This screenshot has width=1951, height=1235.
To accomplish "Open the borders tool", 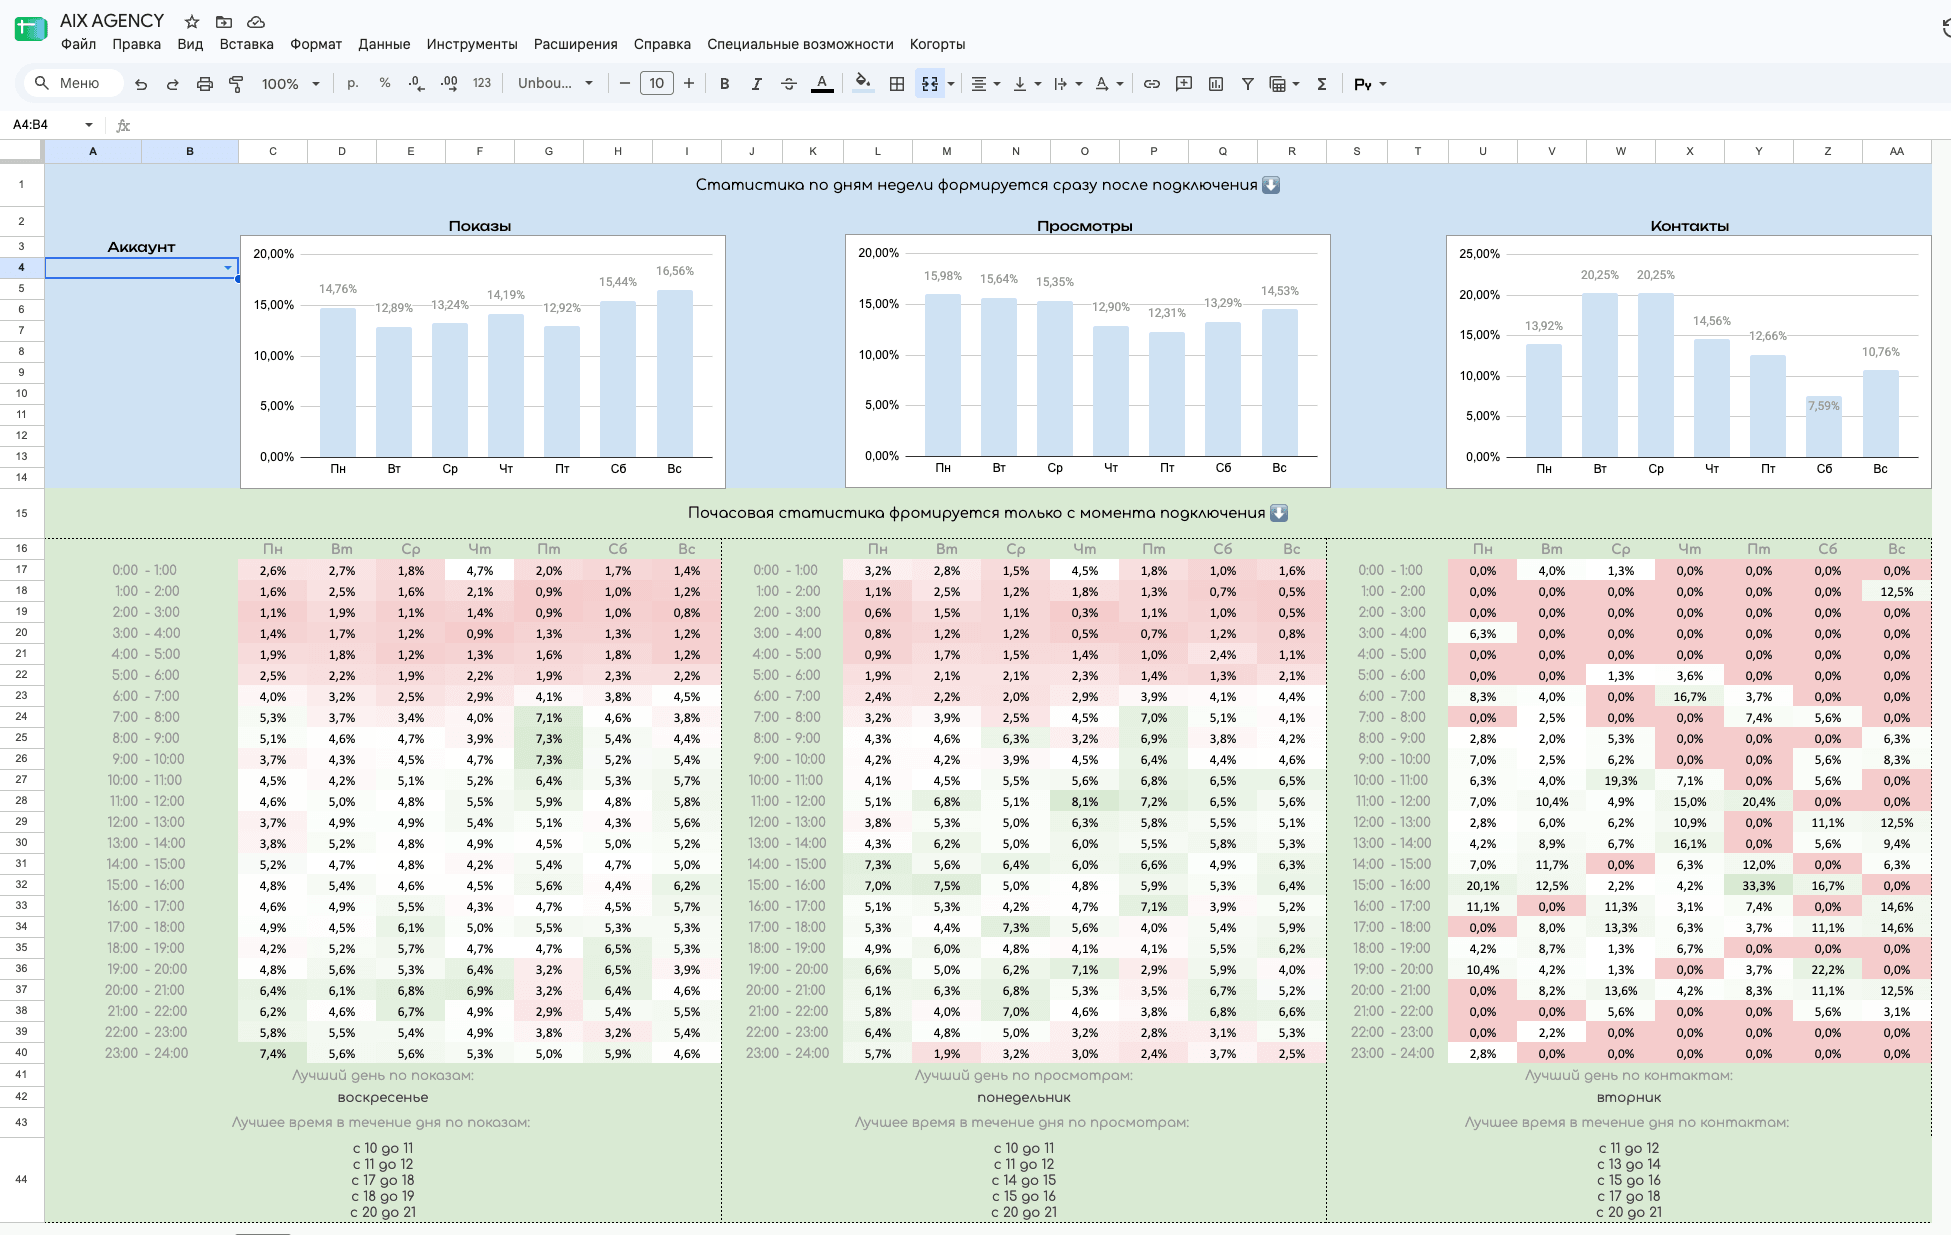I will point(897,84).
